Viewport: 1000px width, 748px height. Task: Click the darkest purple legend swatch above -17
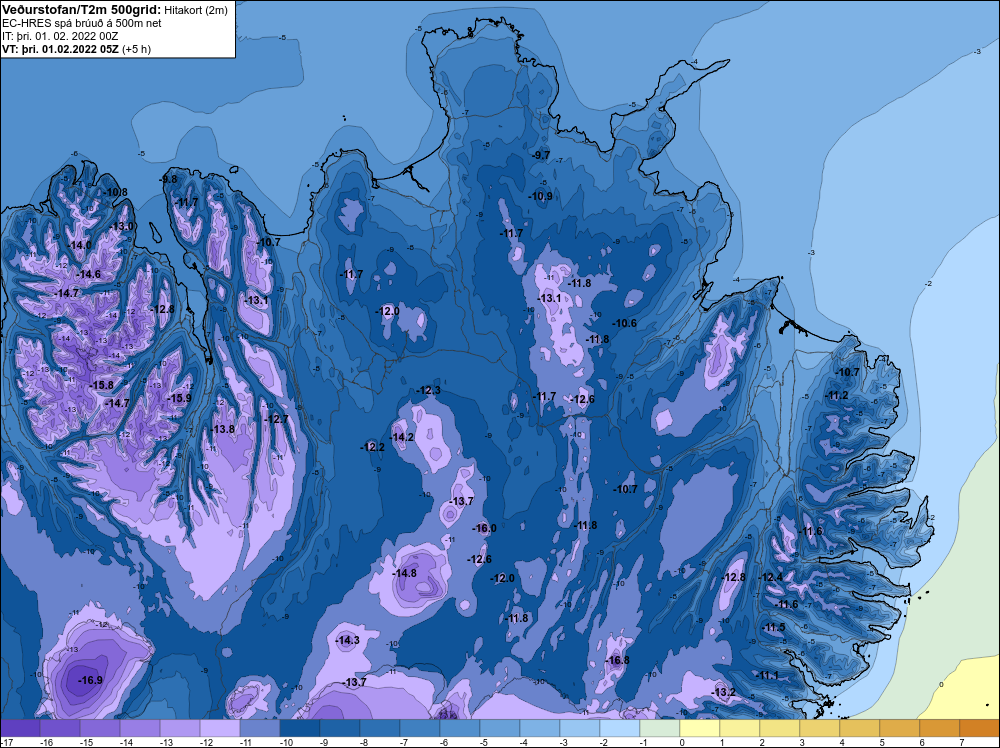(20, 728)
